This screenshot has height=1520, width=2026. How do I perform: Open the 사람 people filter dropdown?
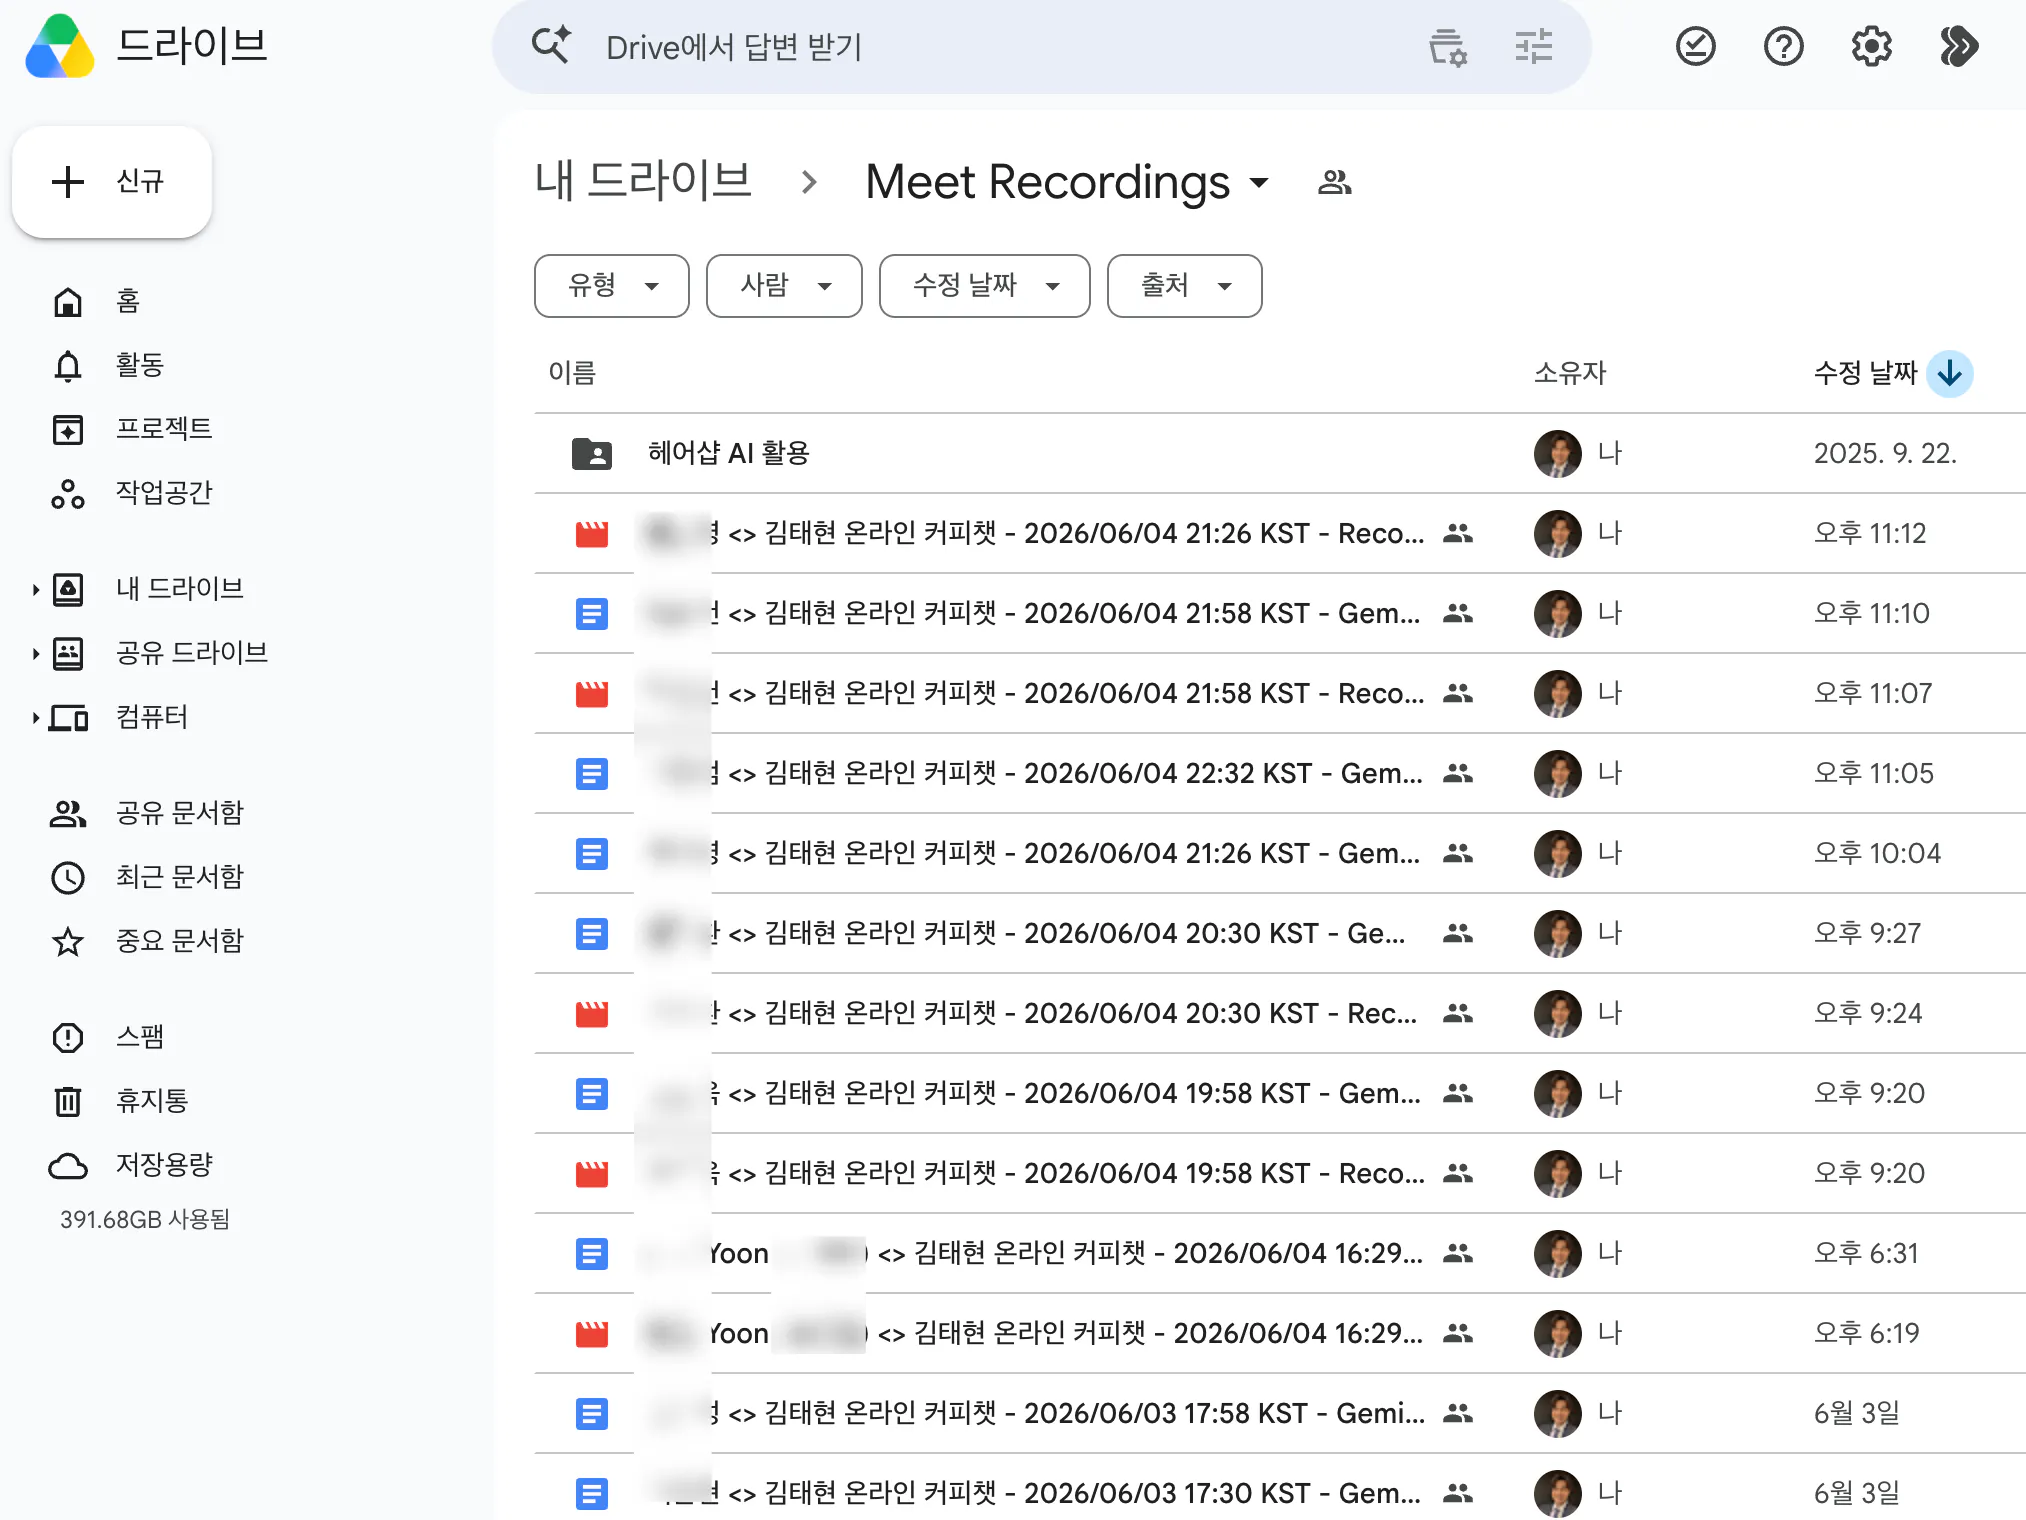point(784,286)
